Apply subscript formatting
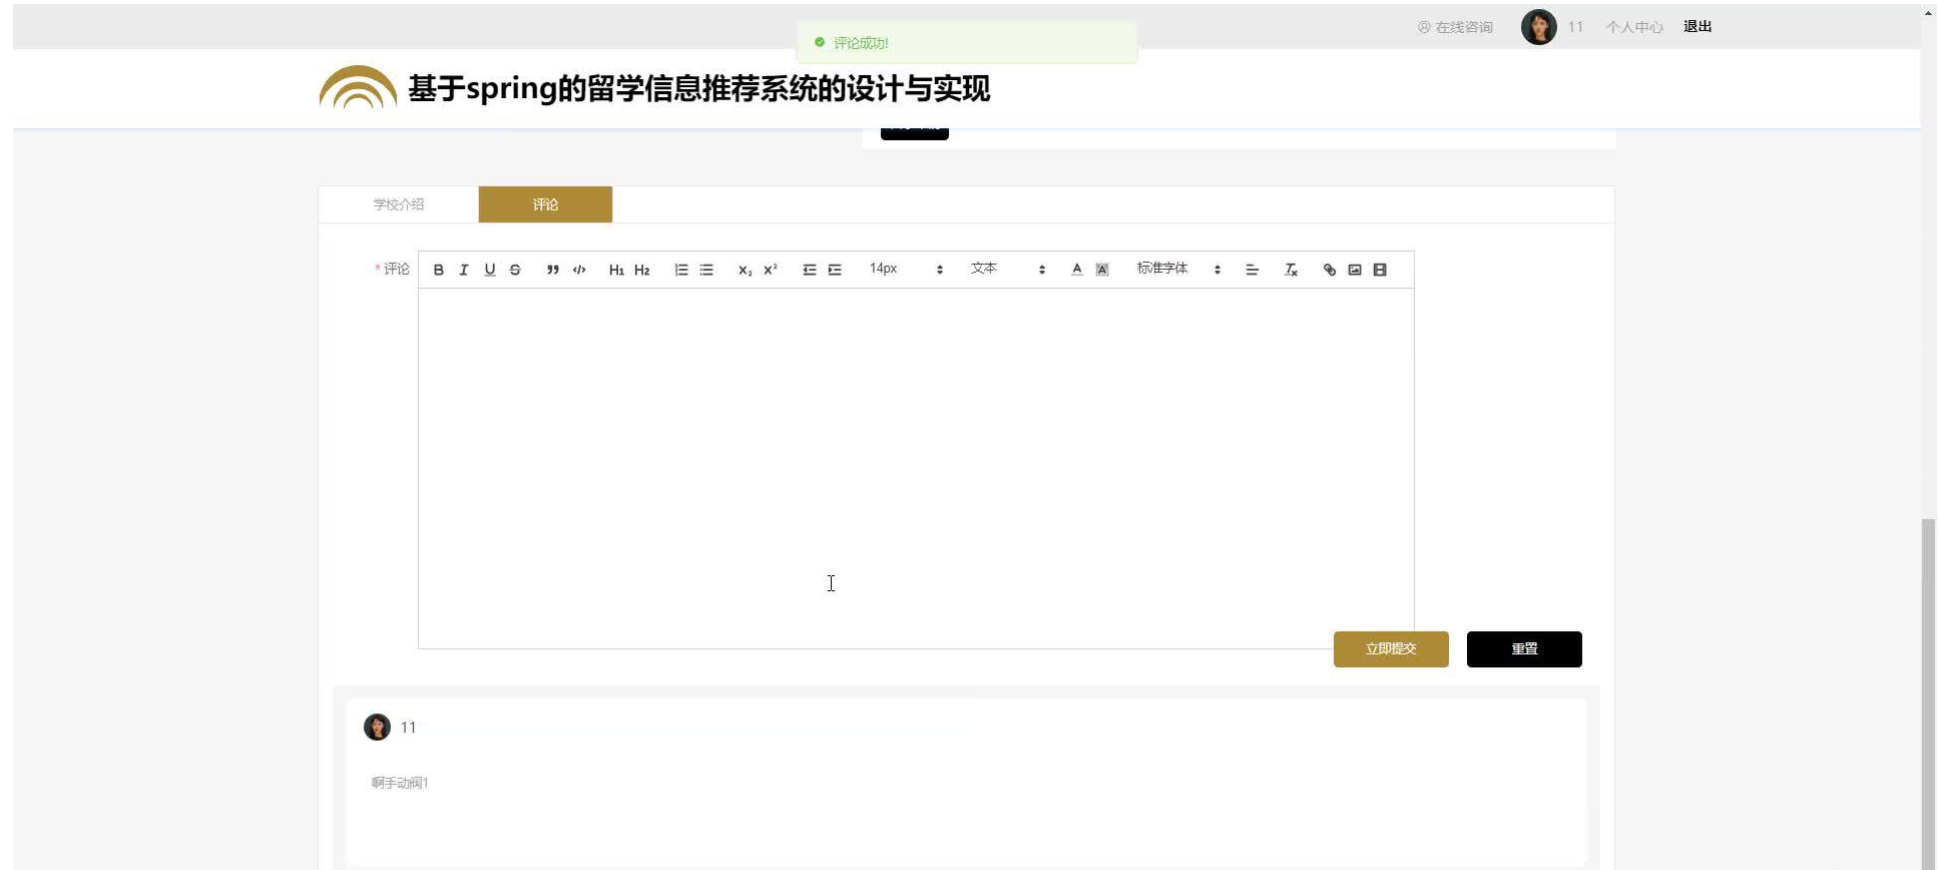1940x870 pixels. click(745, 270)
